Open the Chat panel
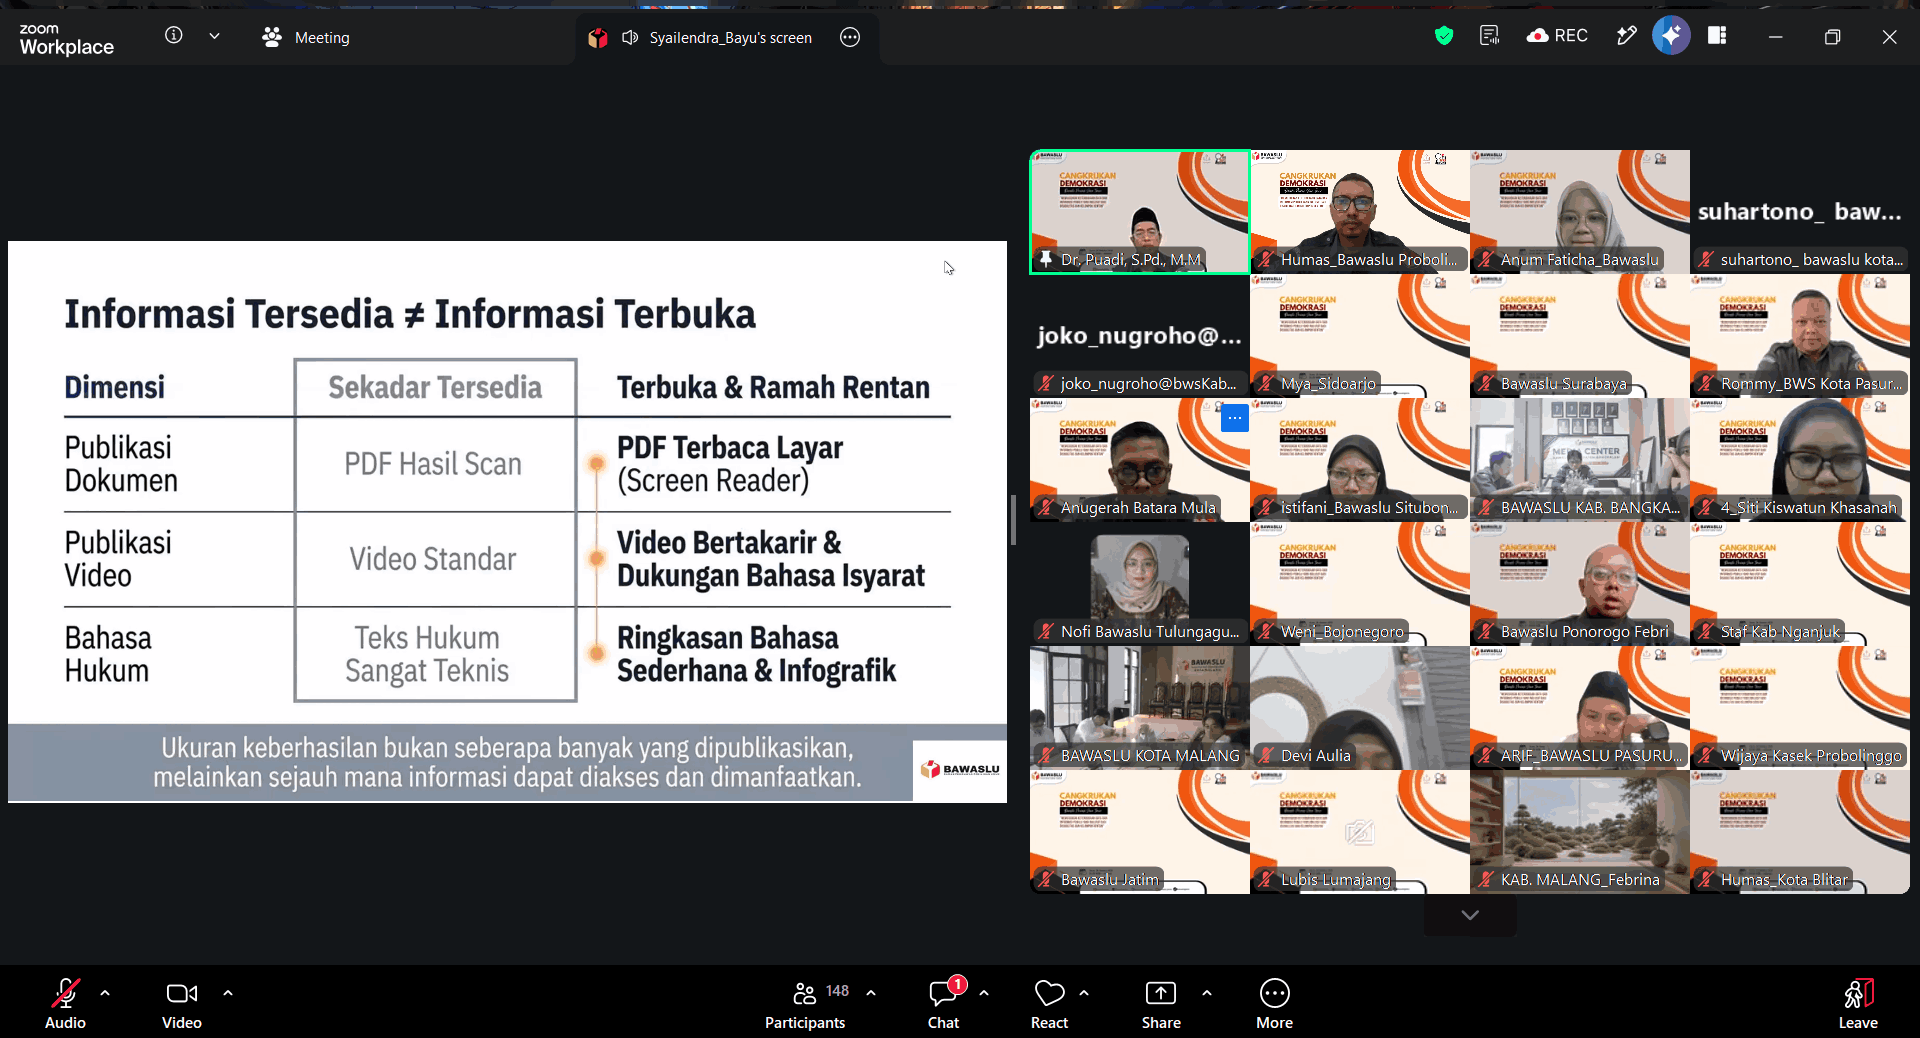1920x1038 pixels. click(x=943, y=1003)
